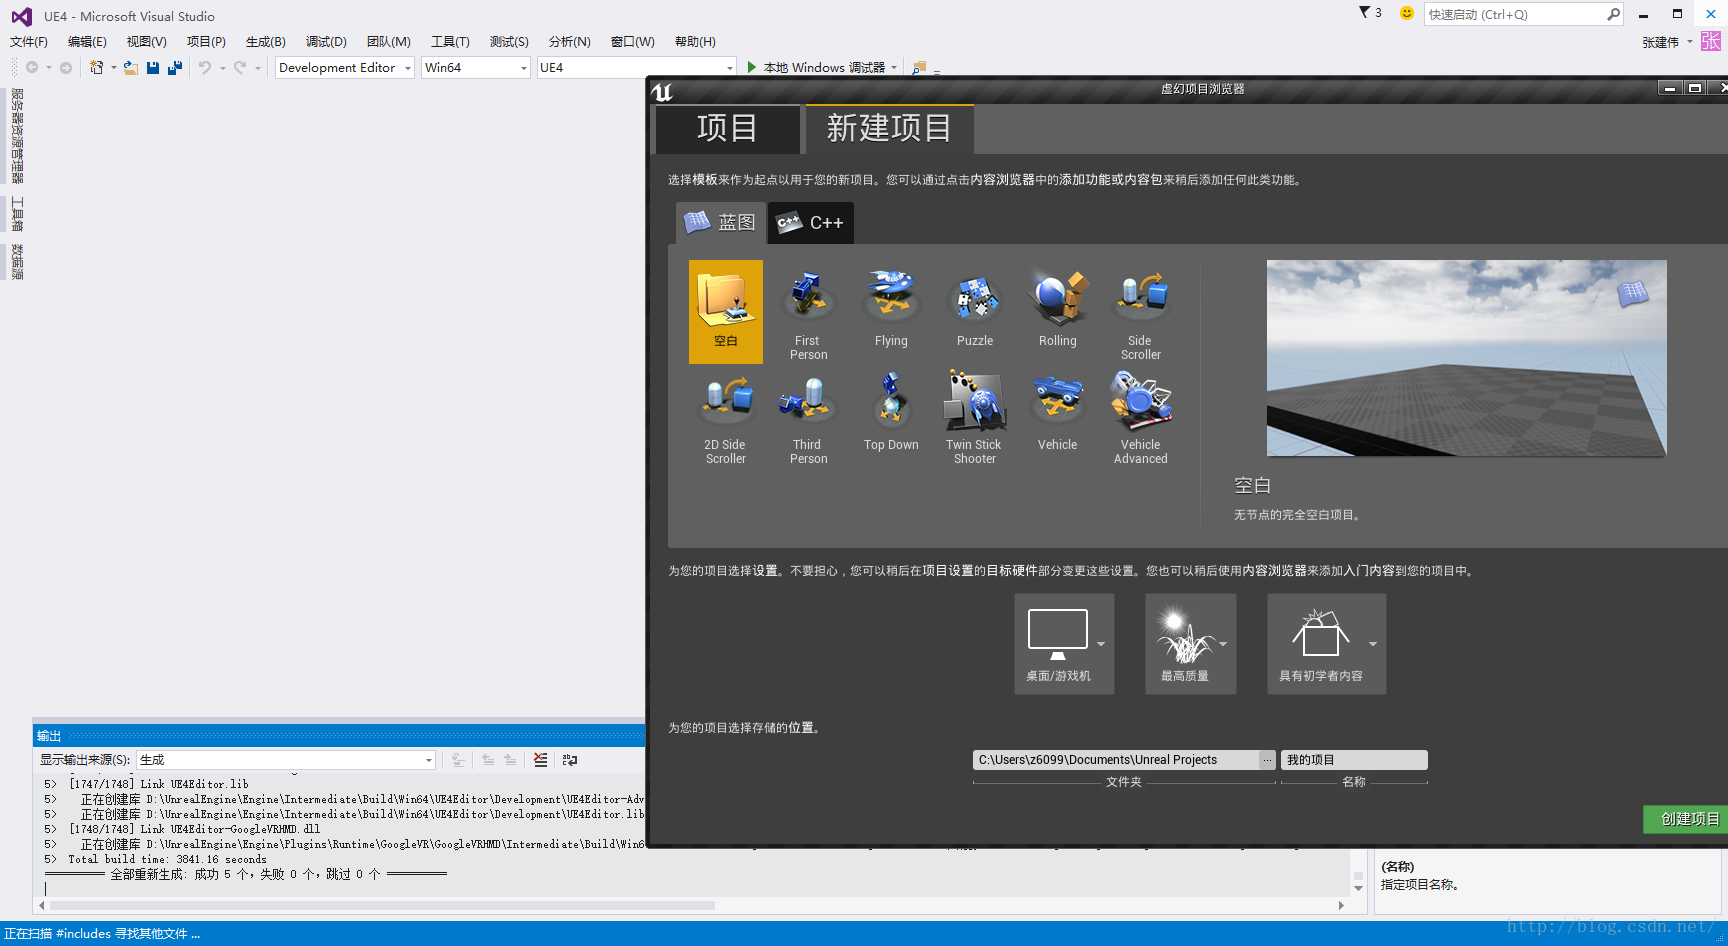Click Find in Files icon in toolbar
1728x946 pixels.
[x=919, y=68]
